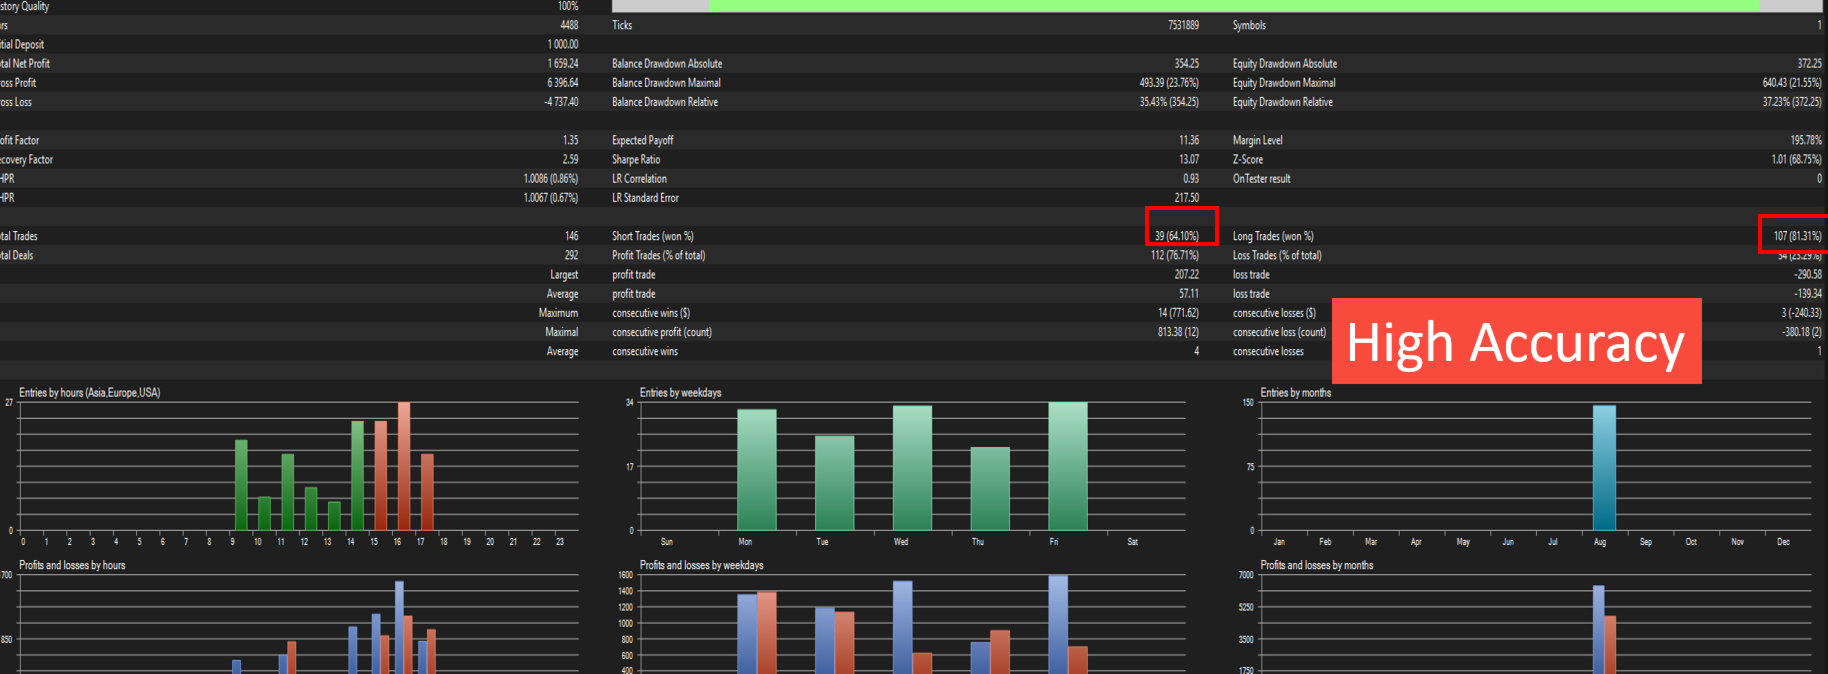This screenshot has width=1828, height=674.
Task: Click the Symbols label
Action: pyautogui.click(x=1249, y=25)
